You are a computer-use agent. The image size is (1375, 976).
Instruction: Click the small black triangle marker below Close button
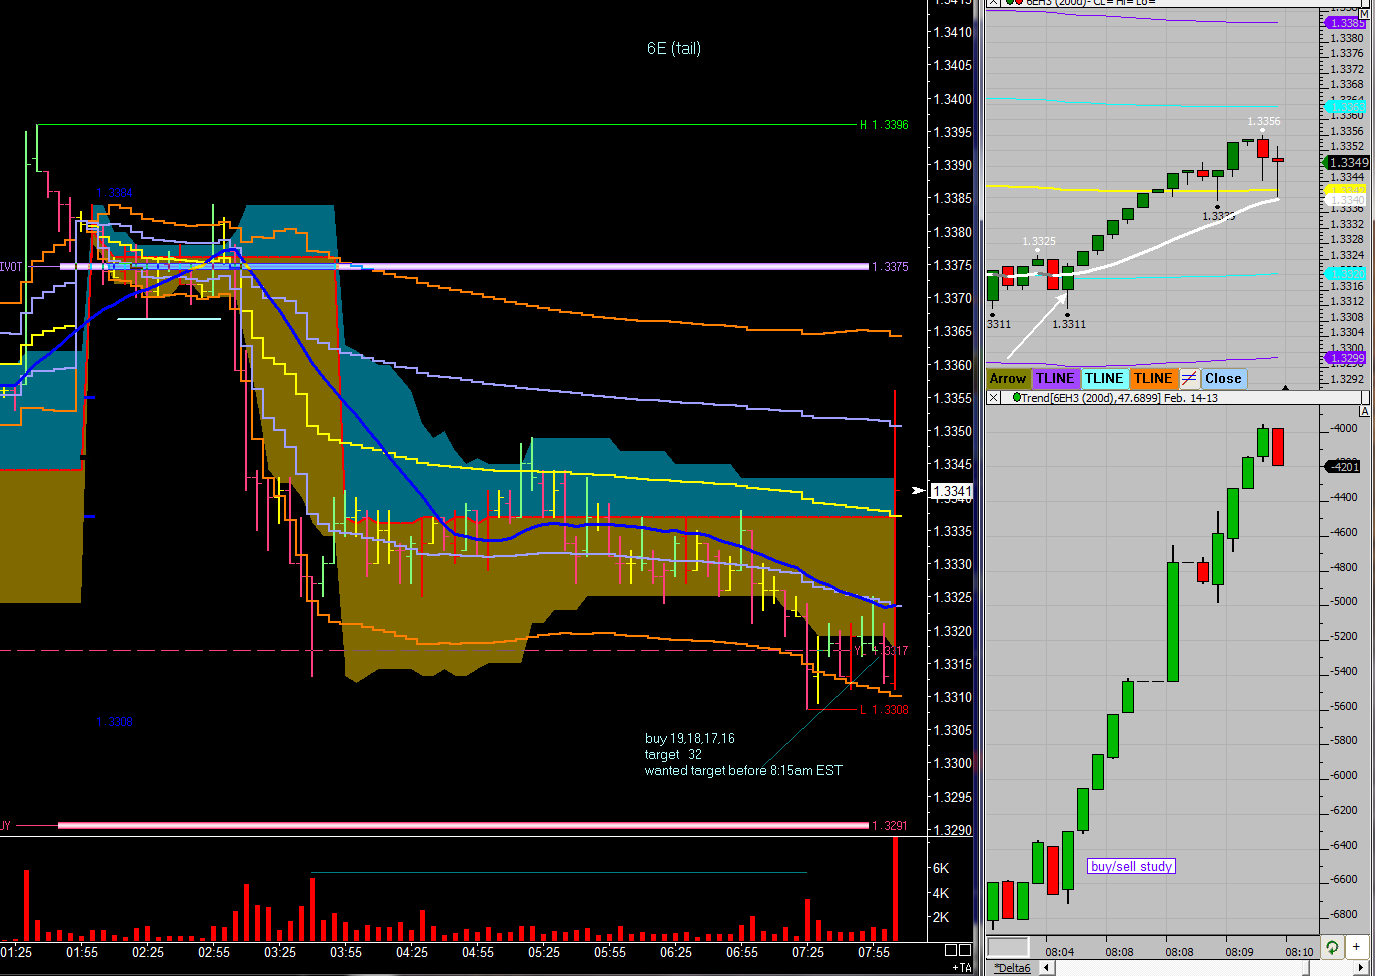pyautogui.click(x=1285, y=388)
